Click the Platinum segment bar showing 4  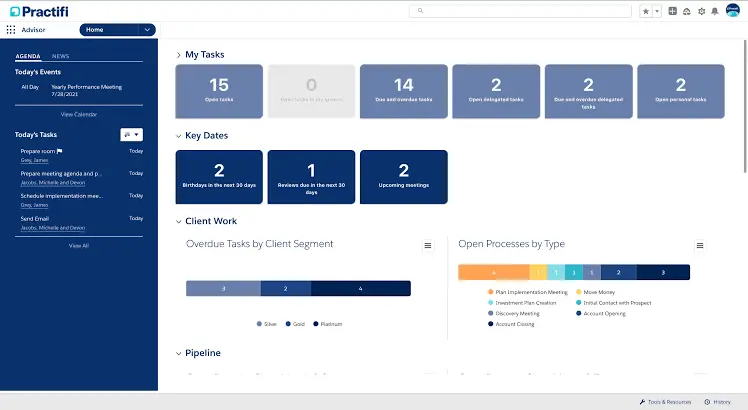coord(361,288)
